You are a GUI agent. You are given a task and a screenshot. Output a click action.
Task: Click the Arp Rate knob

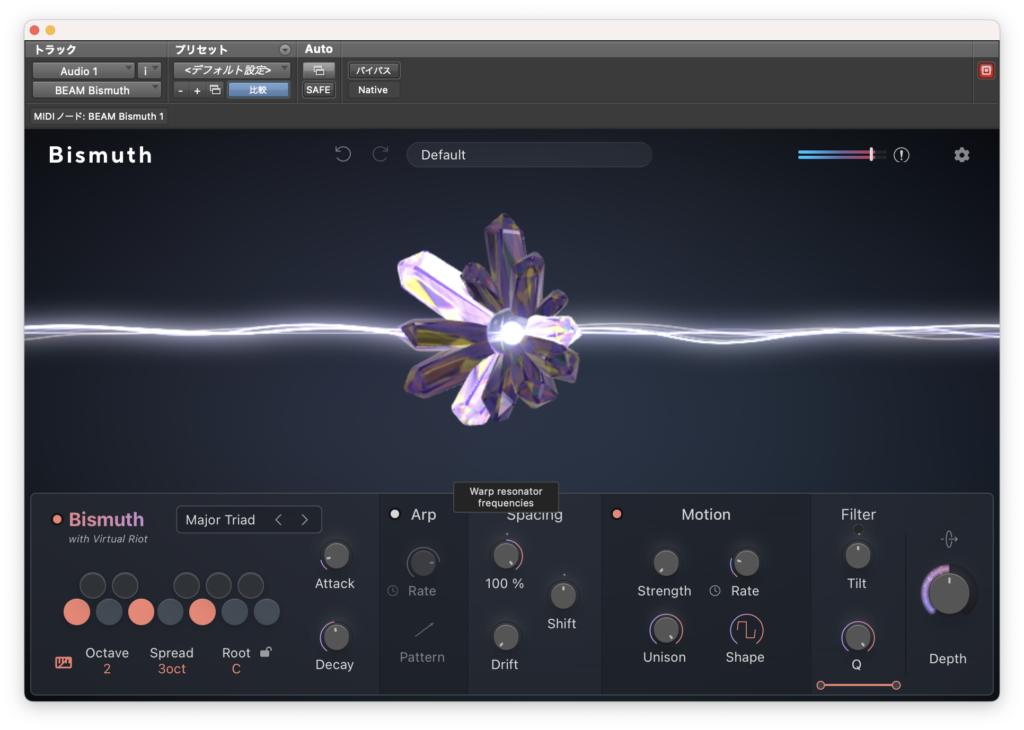pyautogui.click(x=423, y=562)
